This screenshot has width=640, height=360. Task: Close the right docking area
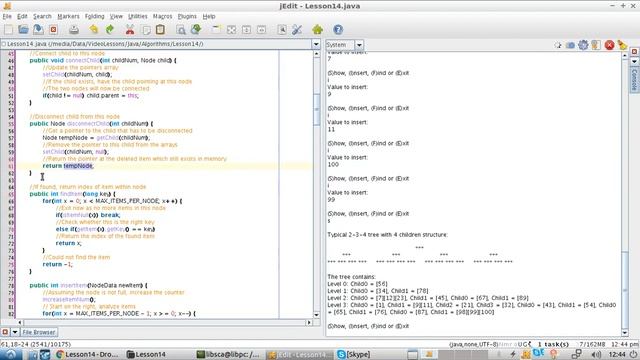coord(634,52)
